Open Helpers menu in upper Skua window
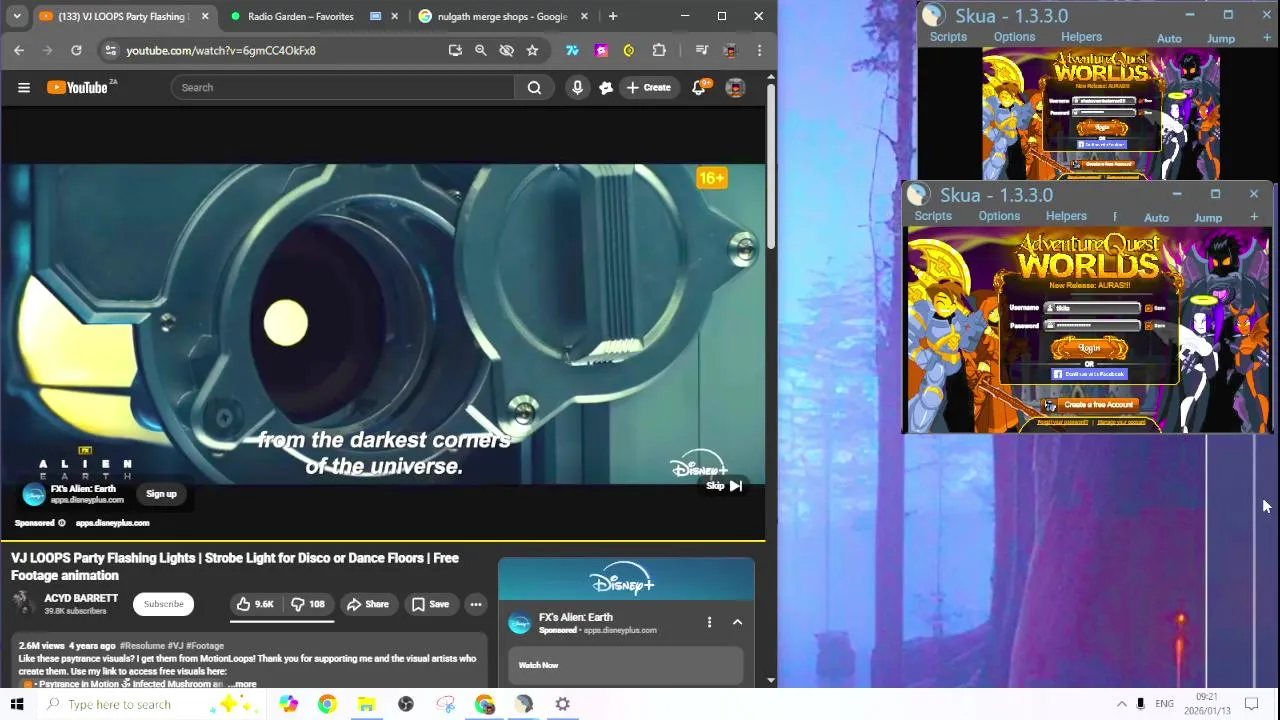Viewport: 1280px width, 720px height. point(1081,37)
